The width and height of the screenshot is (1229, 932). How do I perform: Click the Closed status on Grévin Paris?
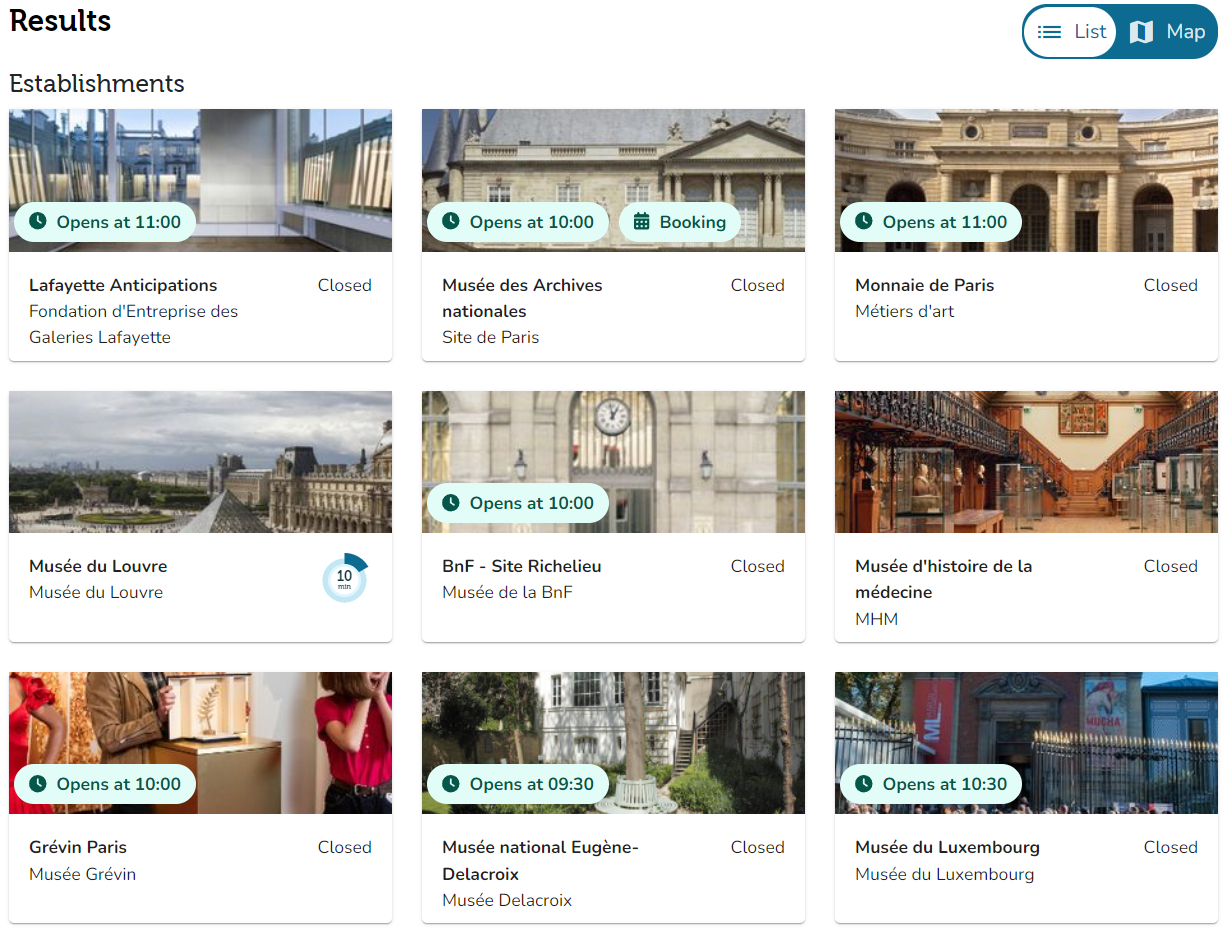point(344,847)
